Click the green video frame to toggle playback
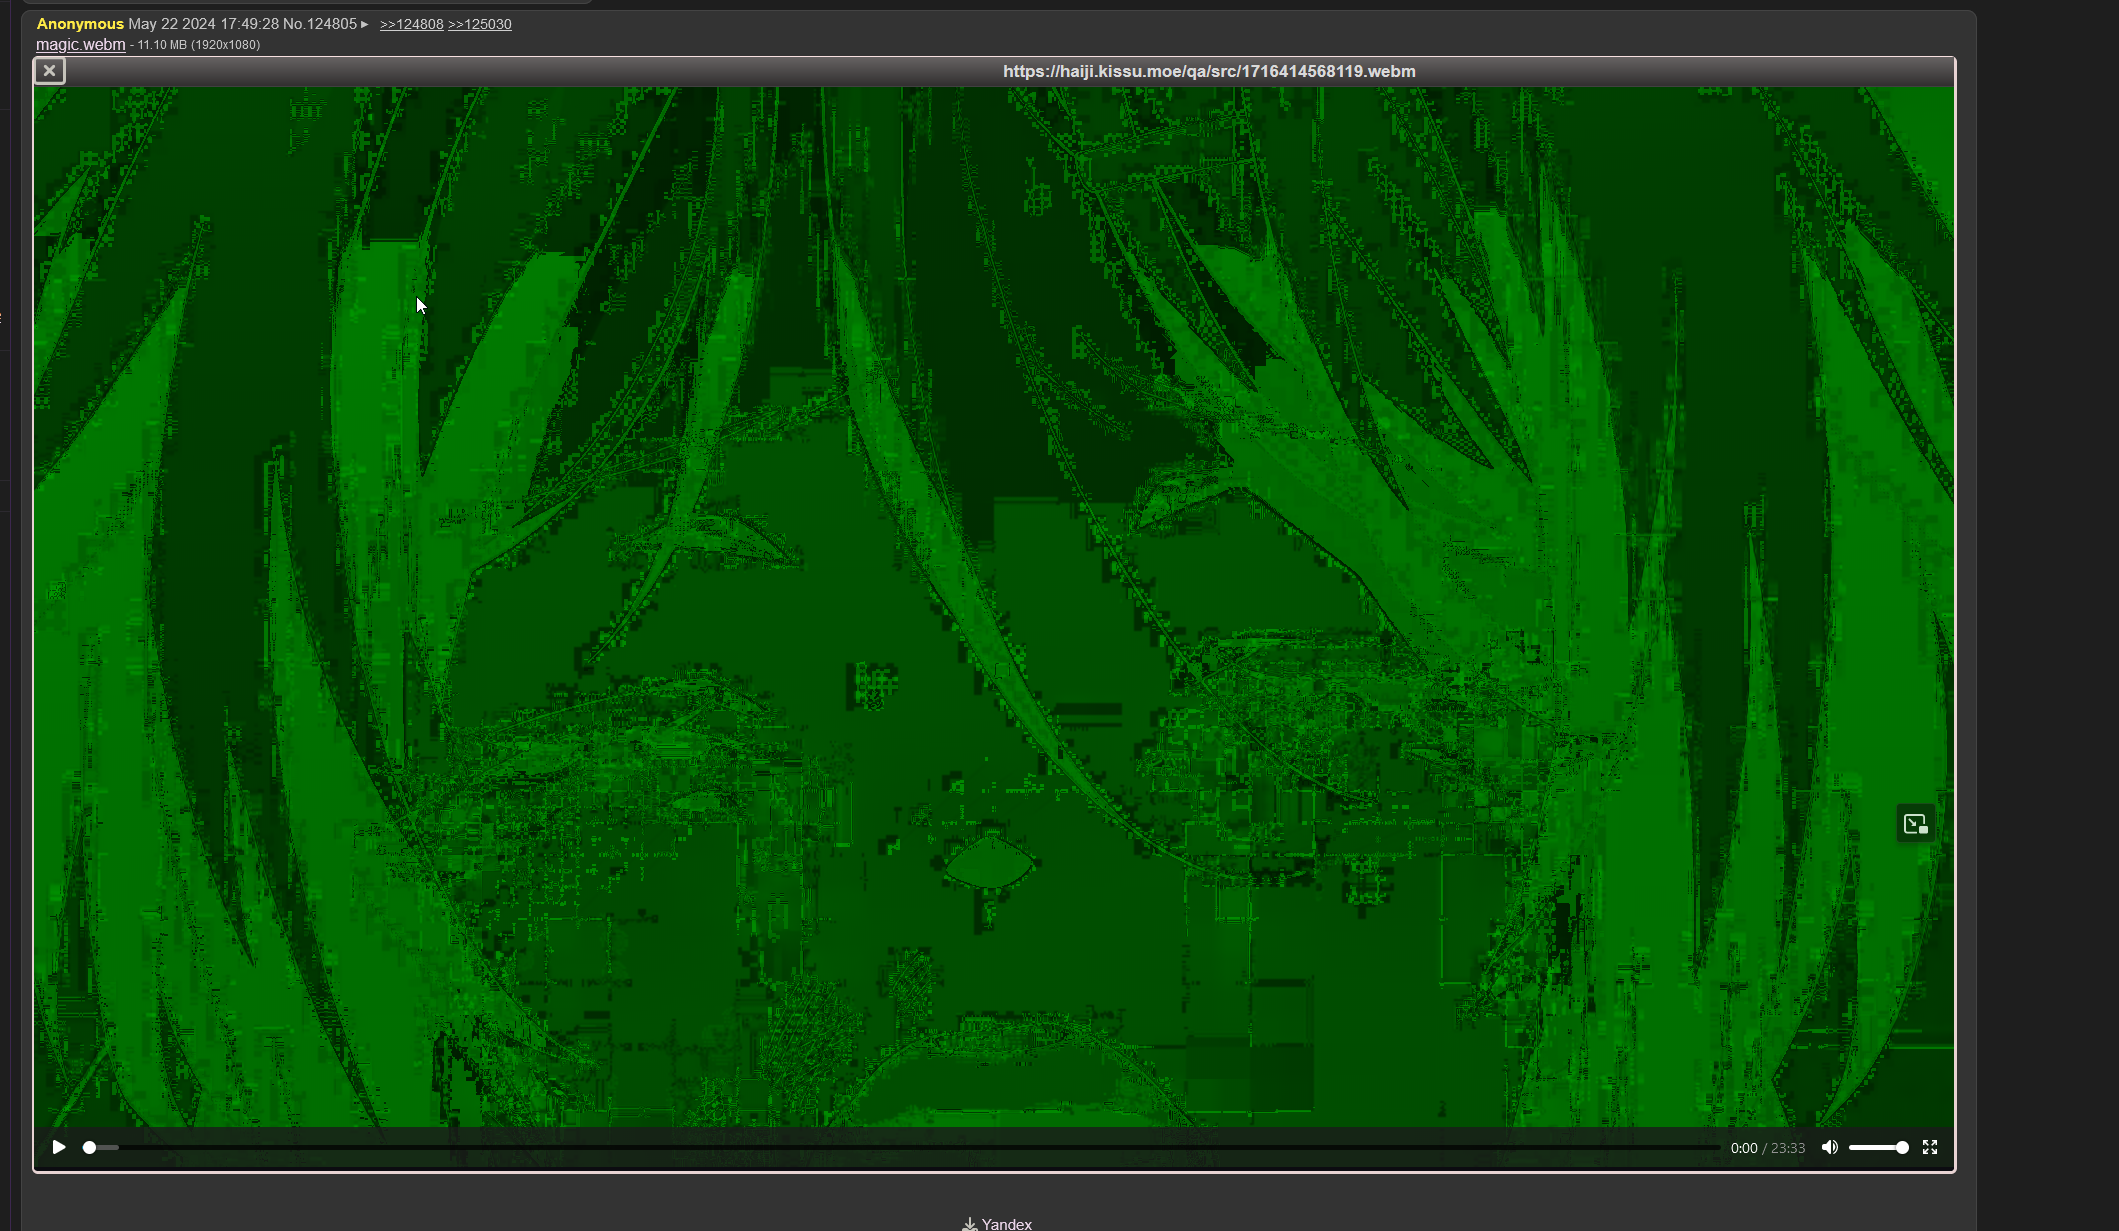Image resolution: width=2119 pixels, height=1231 pixels. click(994, 600)
